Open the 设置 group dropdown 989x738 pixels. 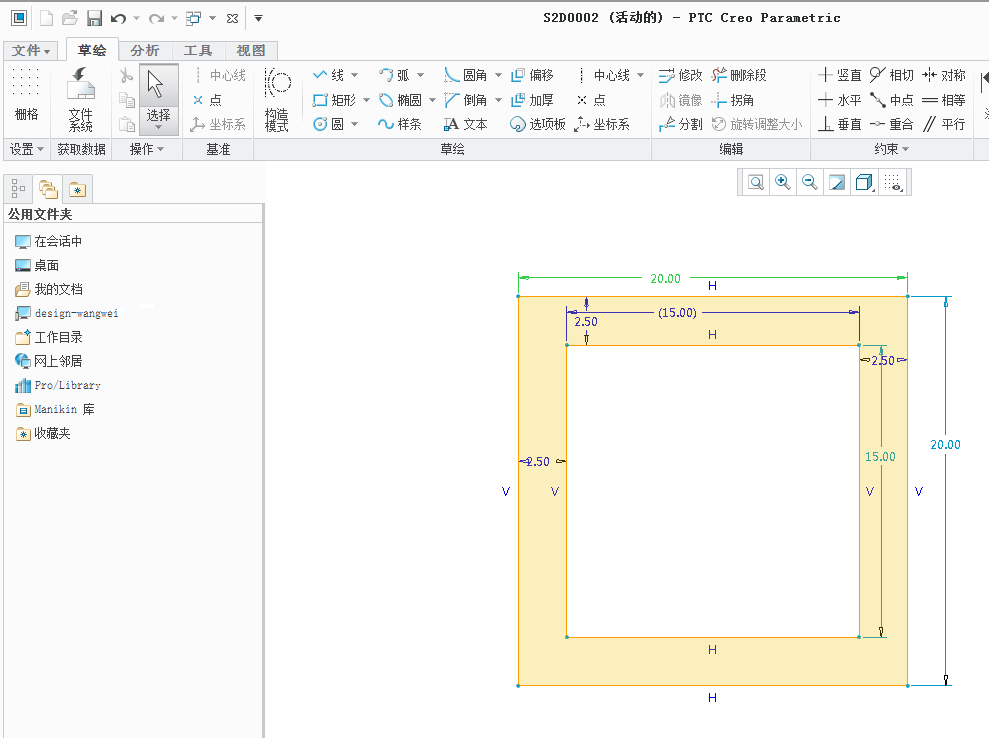coord(26,149)
